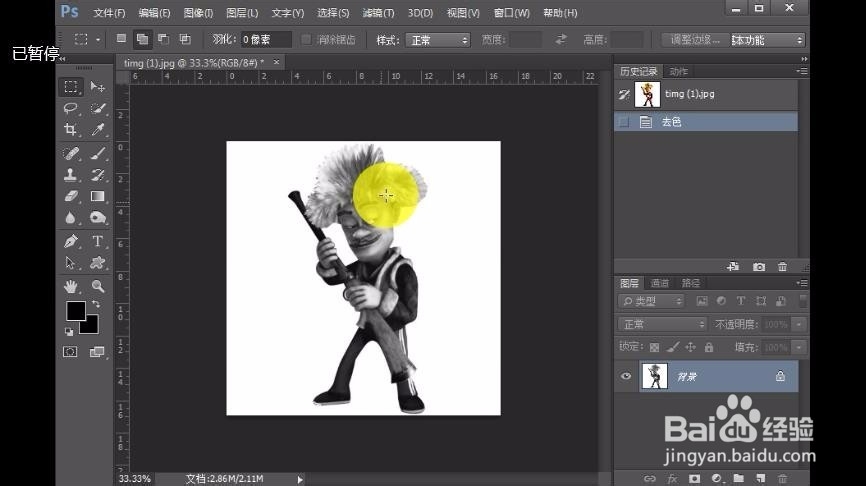Create new snapshot in History panel
This screenshot has width=866, height=486.
pos(759,267)
